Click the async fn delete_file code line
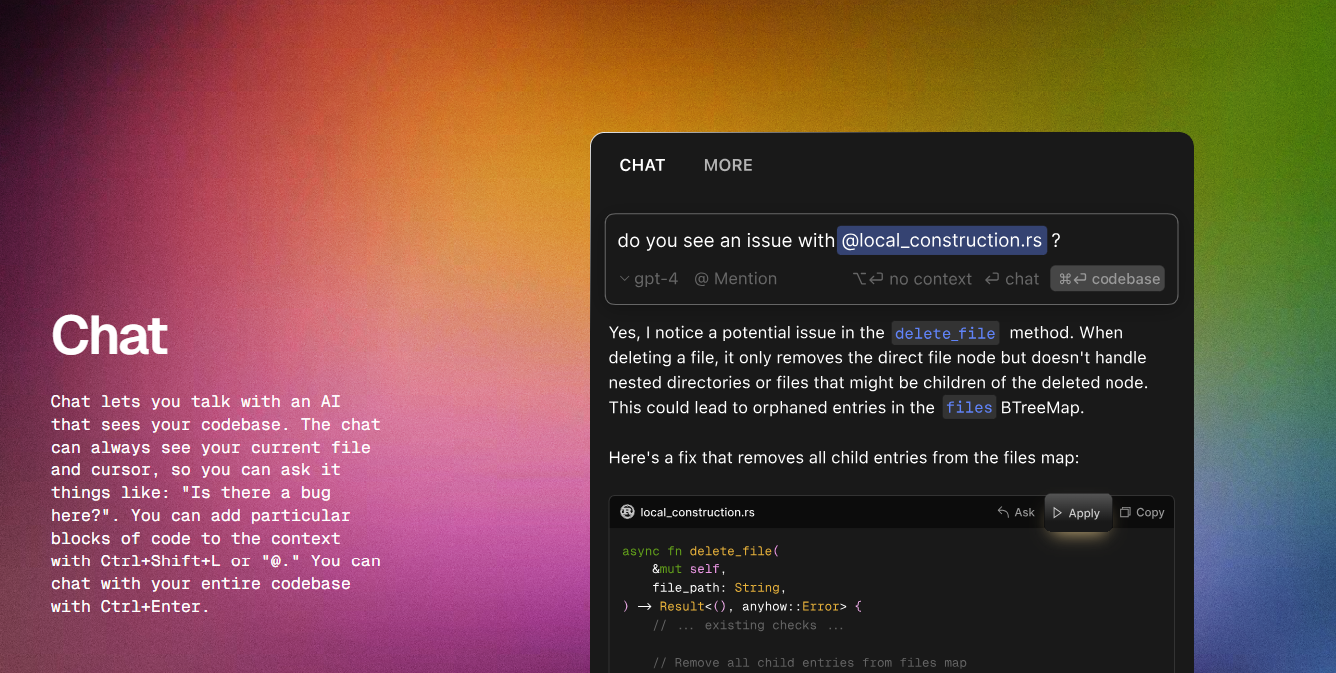This screenshot has height=673, width=1336. (699, 551)
